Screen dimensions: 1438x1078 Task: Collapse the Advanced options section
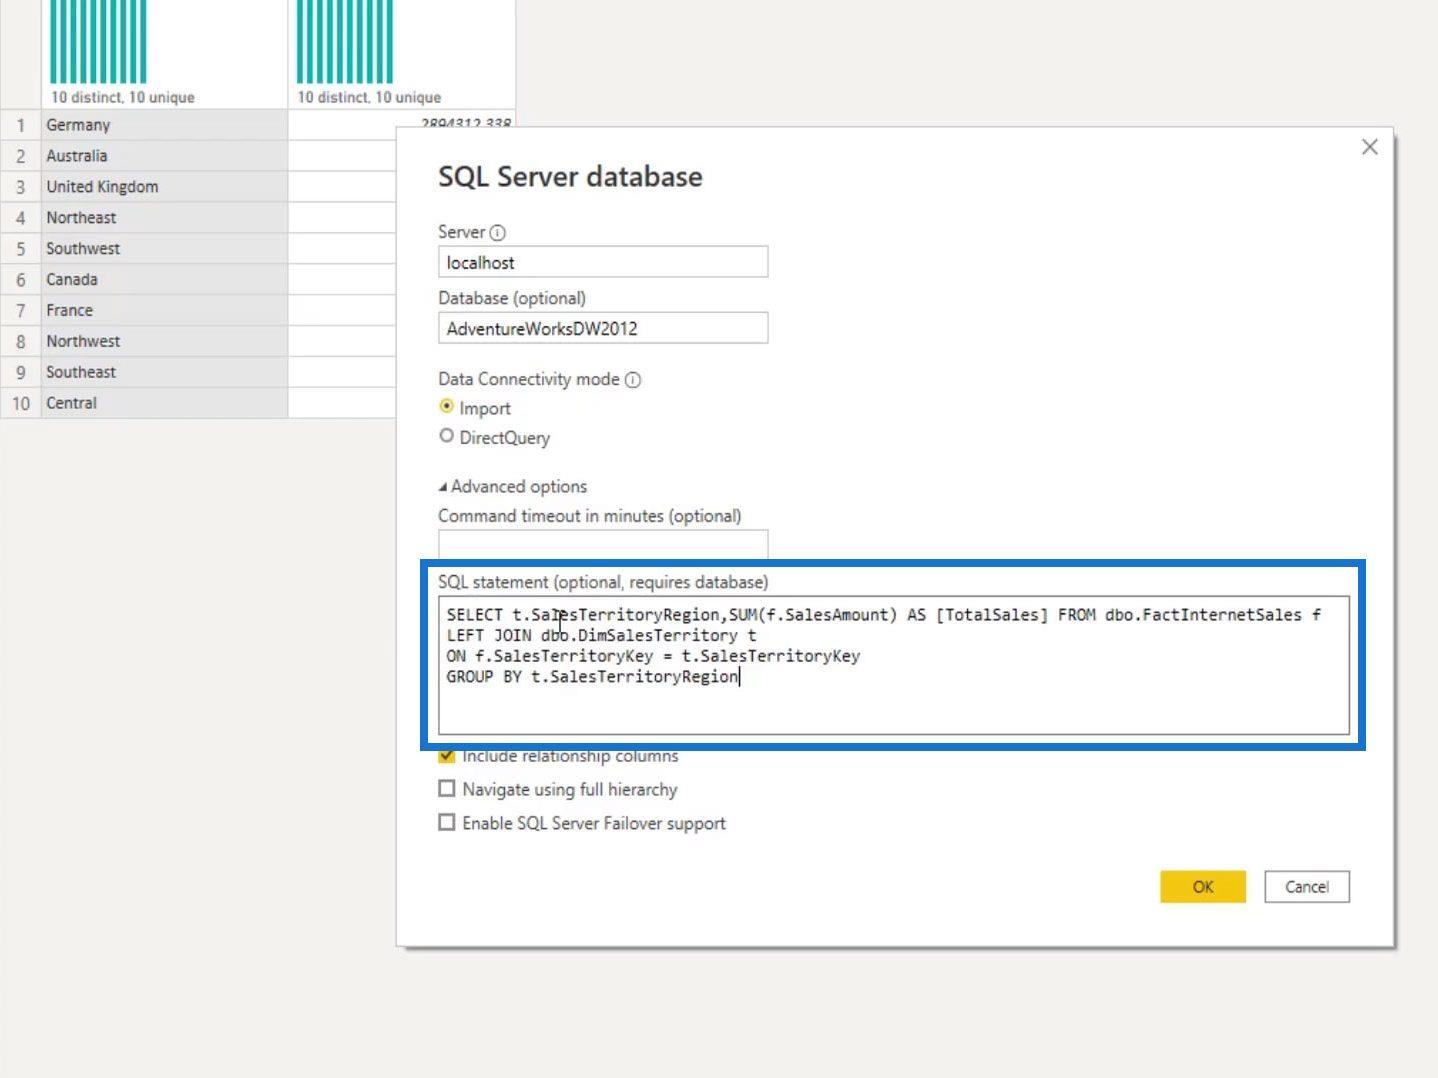coord(513,487)
